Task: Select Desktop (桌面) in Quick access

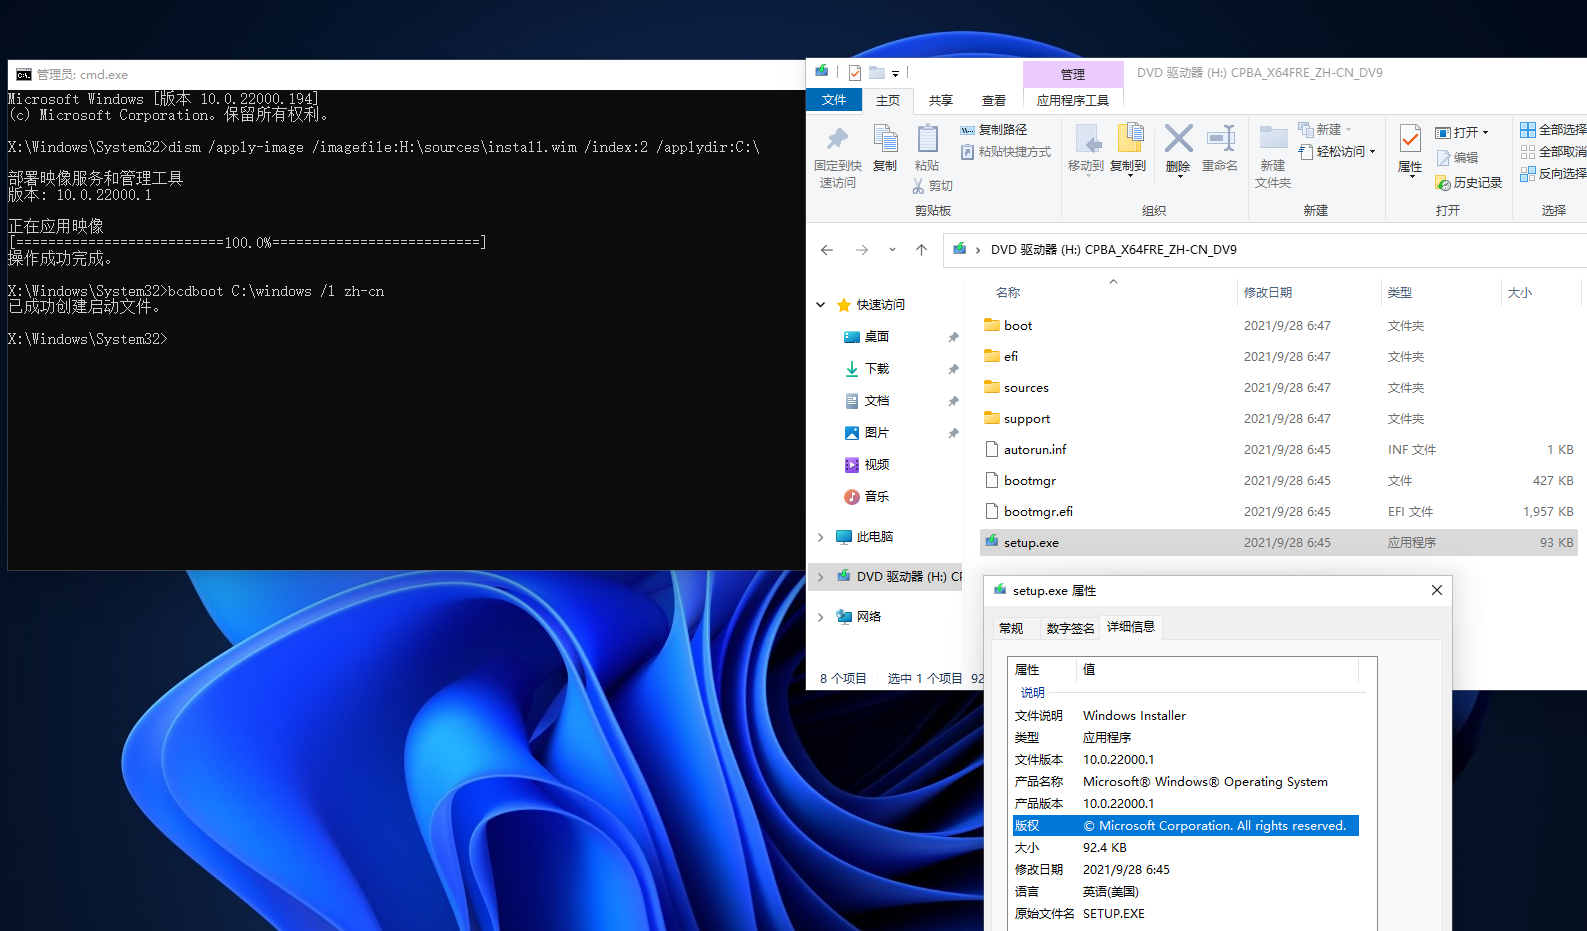Action: 877,337
